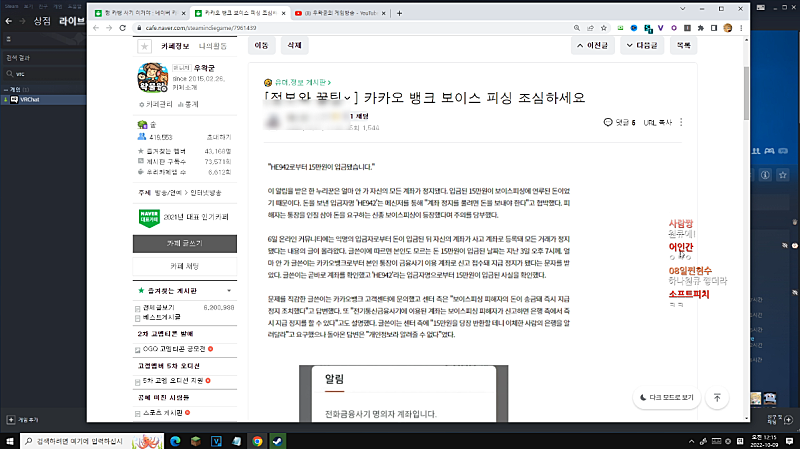Go forward in Chrome navigation
The height and width of the screenshot is (449, 800).
(x=109, y=28)
